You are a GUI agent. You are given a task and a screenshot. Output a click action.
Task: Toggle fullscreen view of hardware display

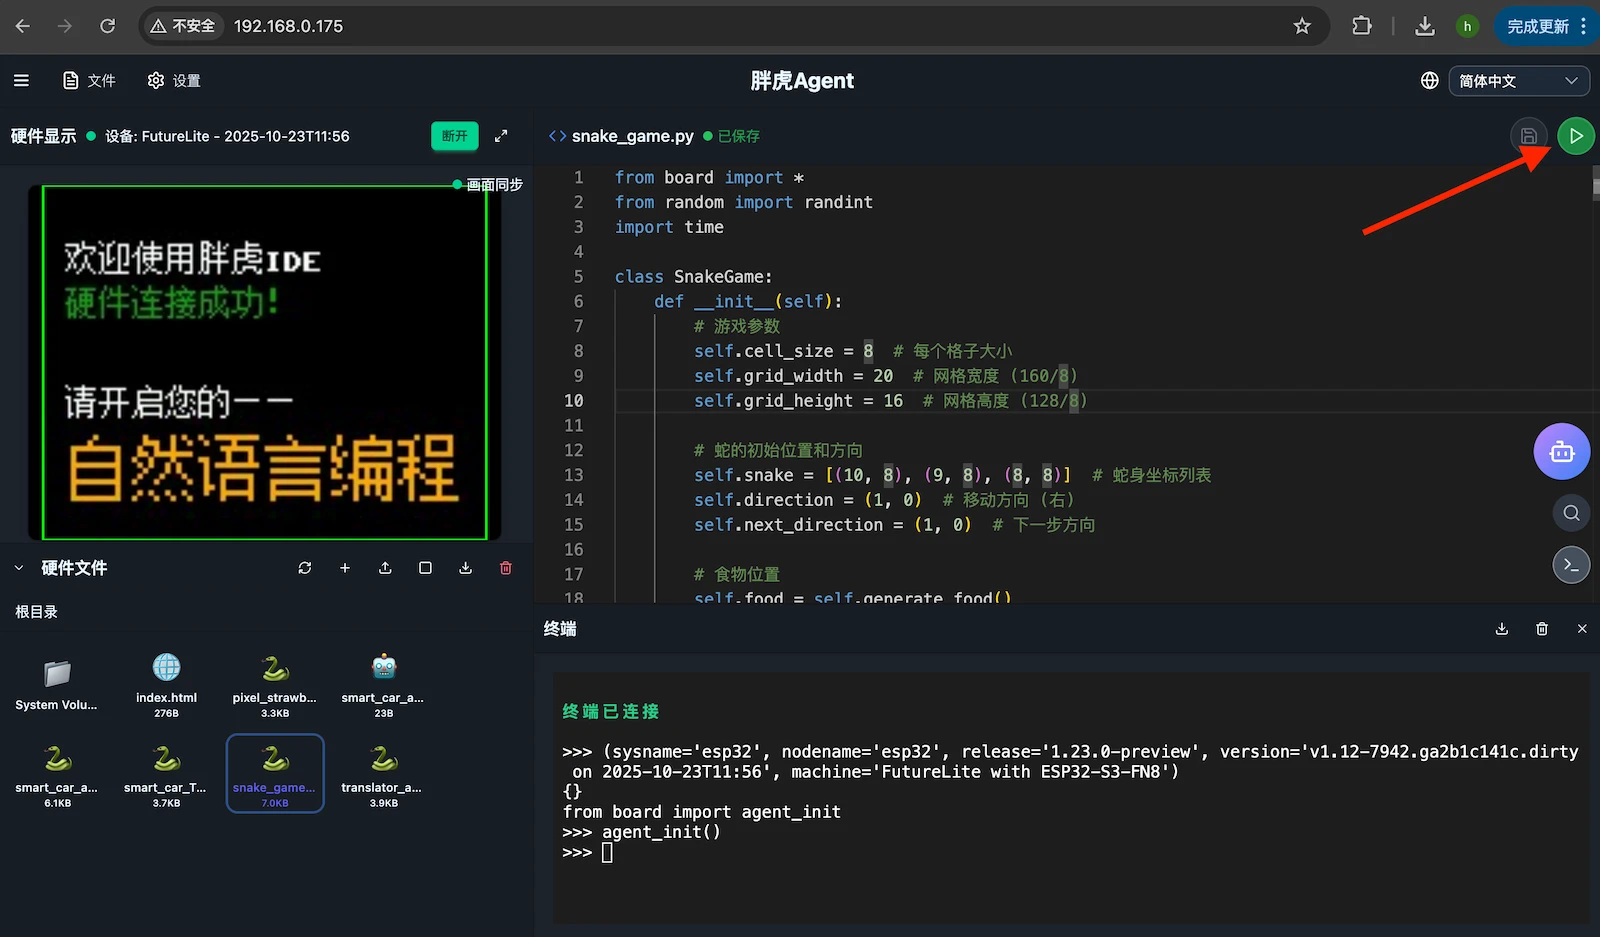(x=501, y=136)
